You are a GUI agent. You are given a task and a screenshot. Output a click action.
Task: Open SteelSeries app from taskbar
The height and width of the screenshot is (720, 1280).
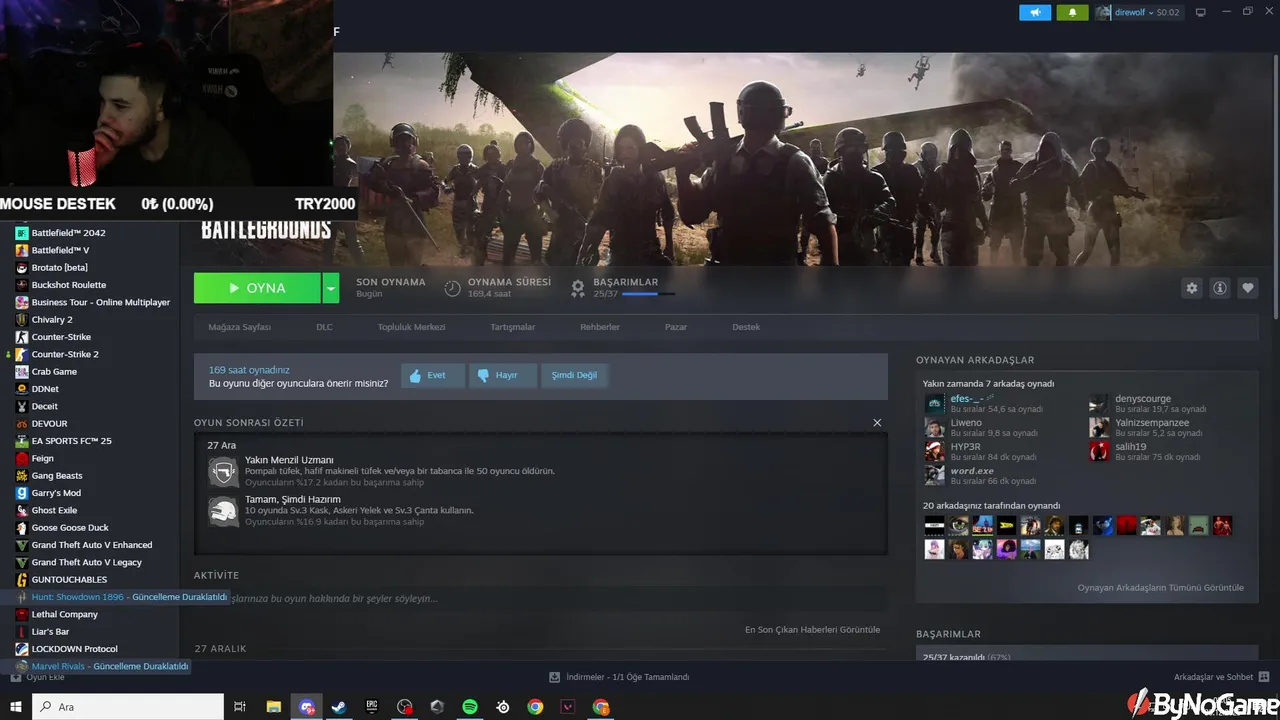pos(503,707)
